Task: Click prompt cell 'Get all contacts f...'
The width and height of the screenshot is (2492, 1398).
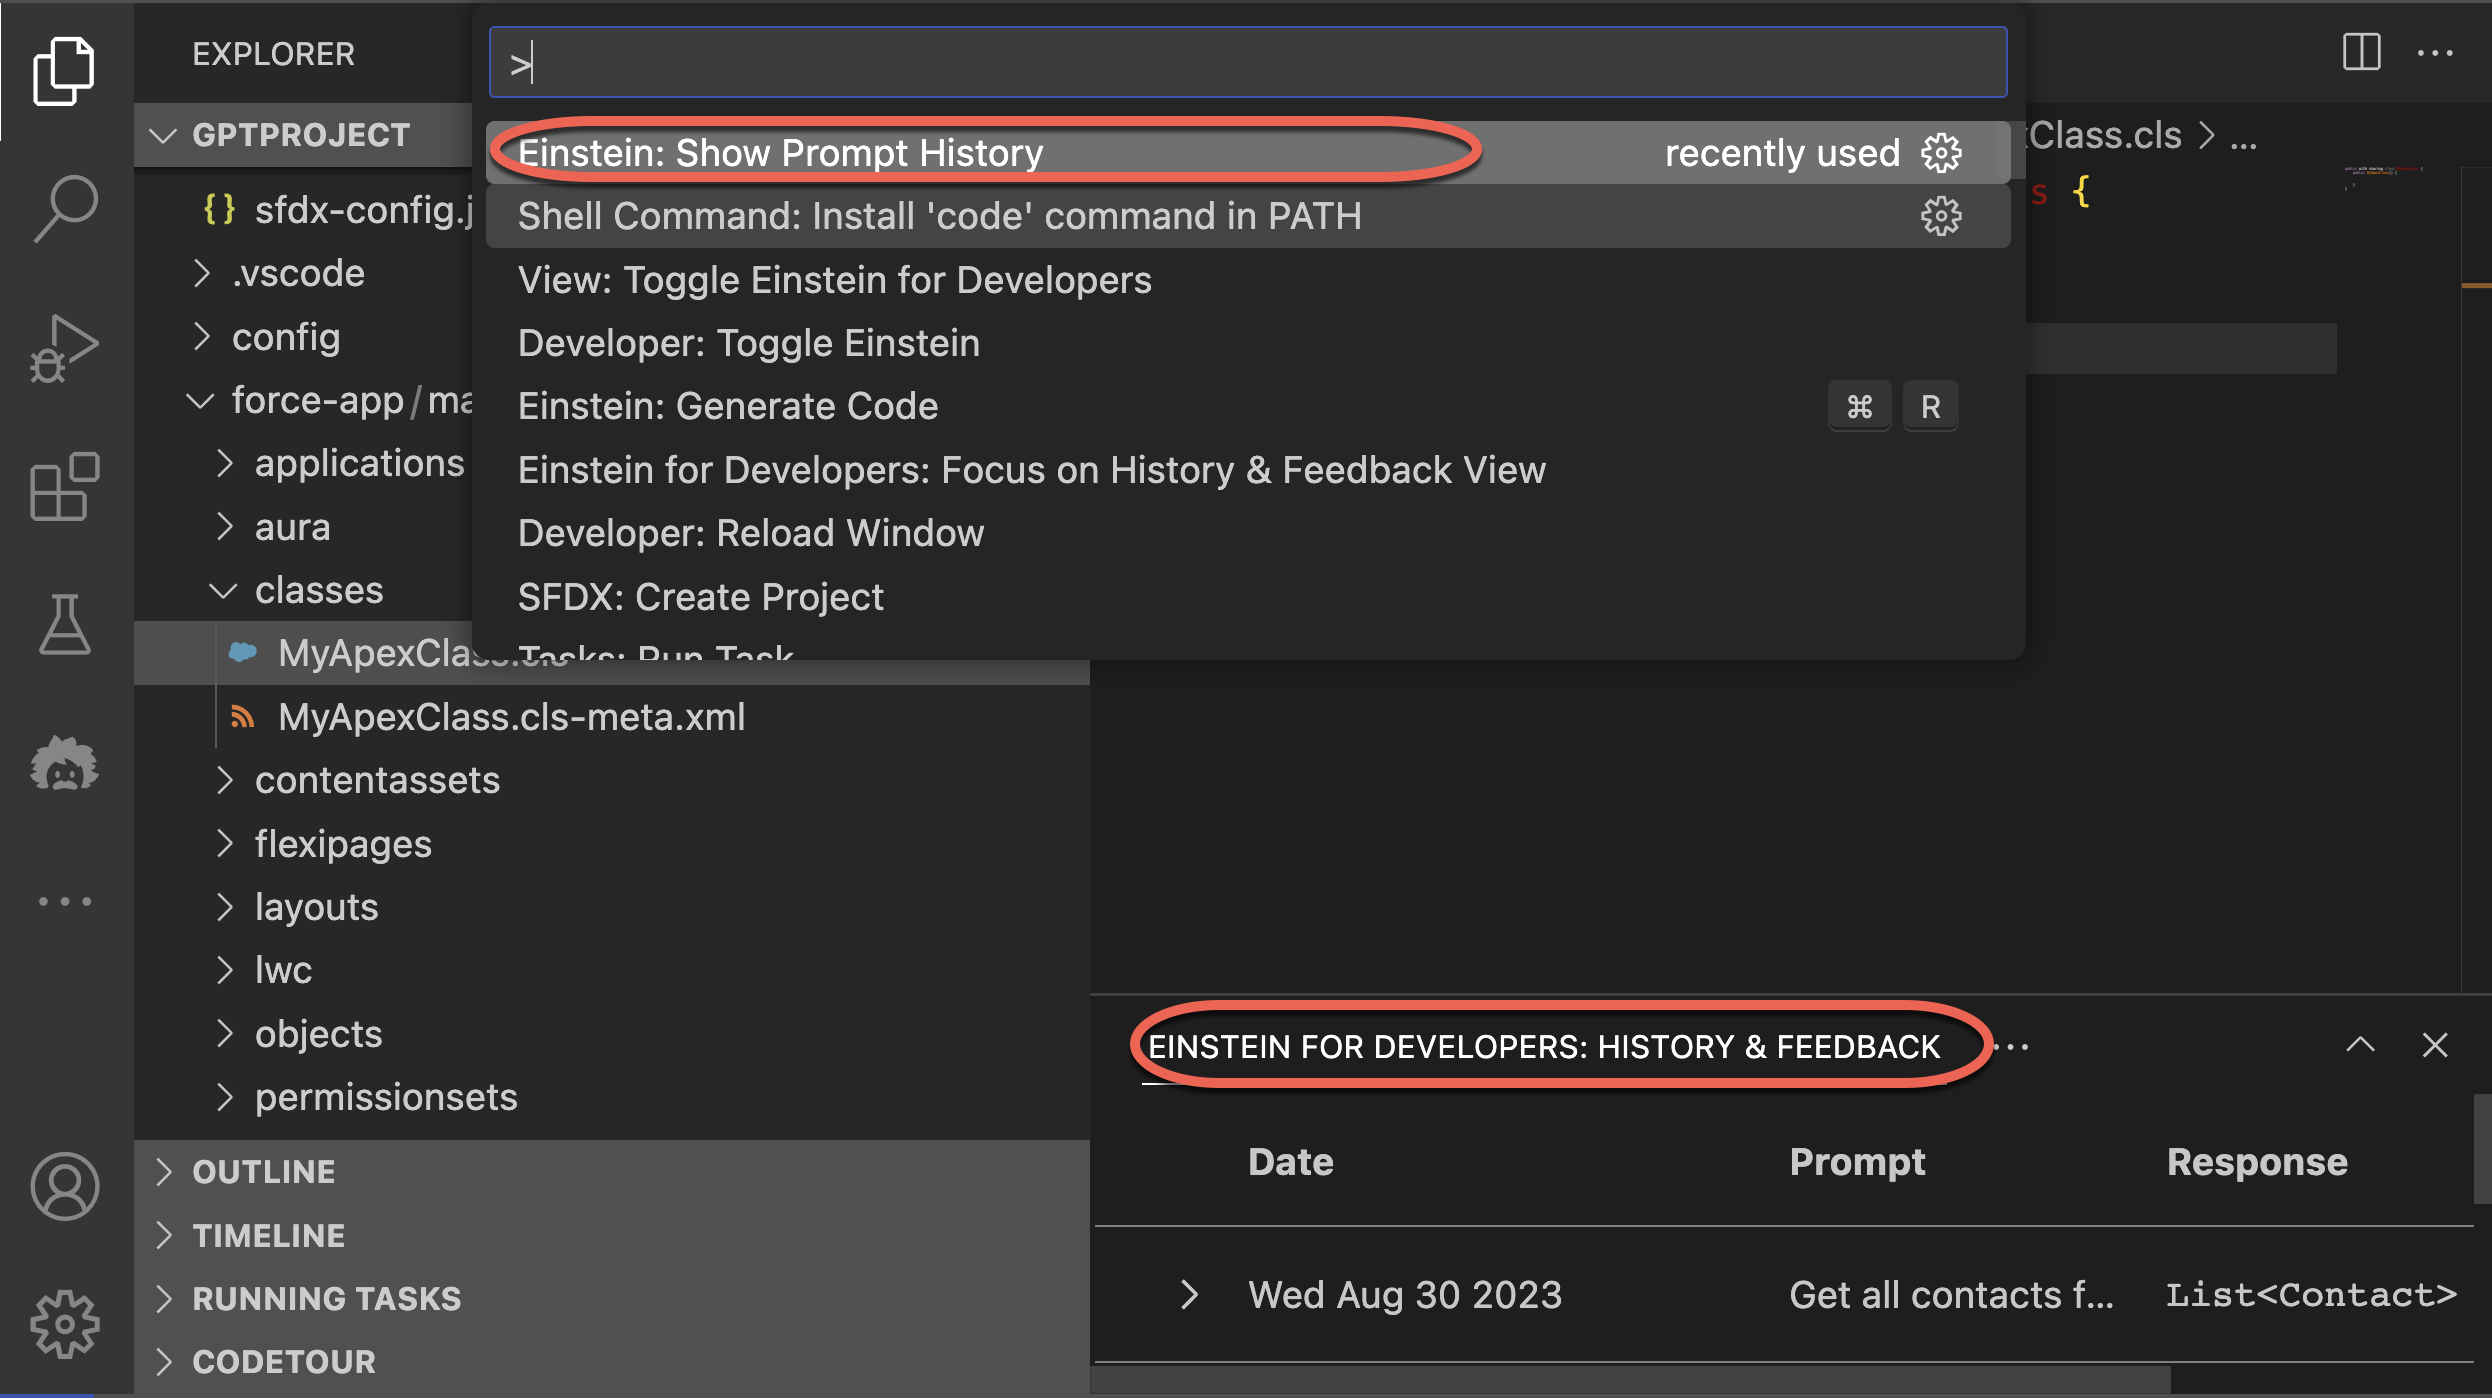Action: [x=1951, y=1295]
